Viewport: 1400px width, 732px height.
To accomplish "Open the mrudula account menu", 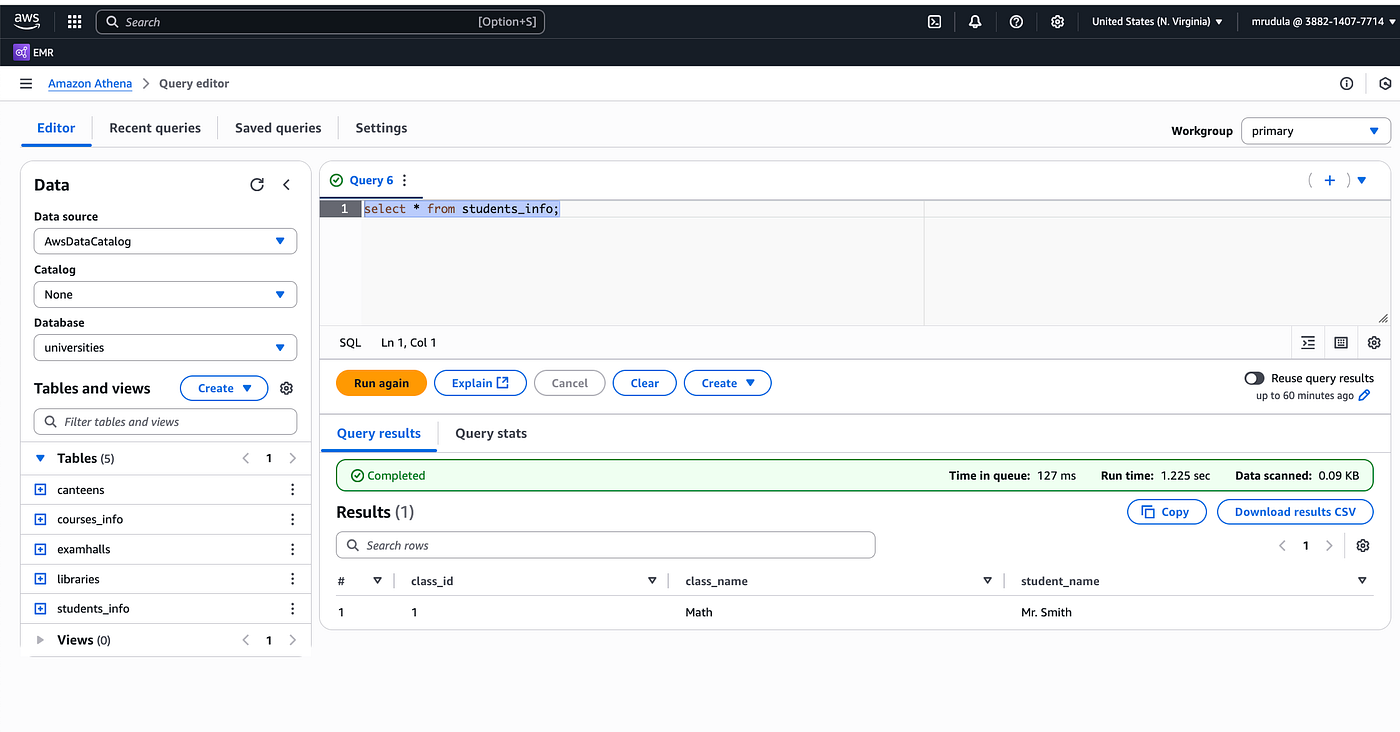I will coord(1321,21).
